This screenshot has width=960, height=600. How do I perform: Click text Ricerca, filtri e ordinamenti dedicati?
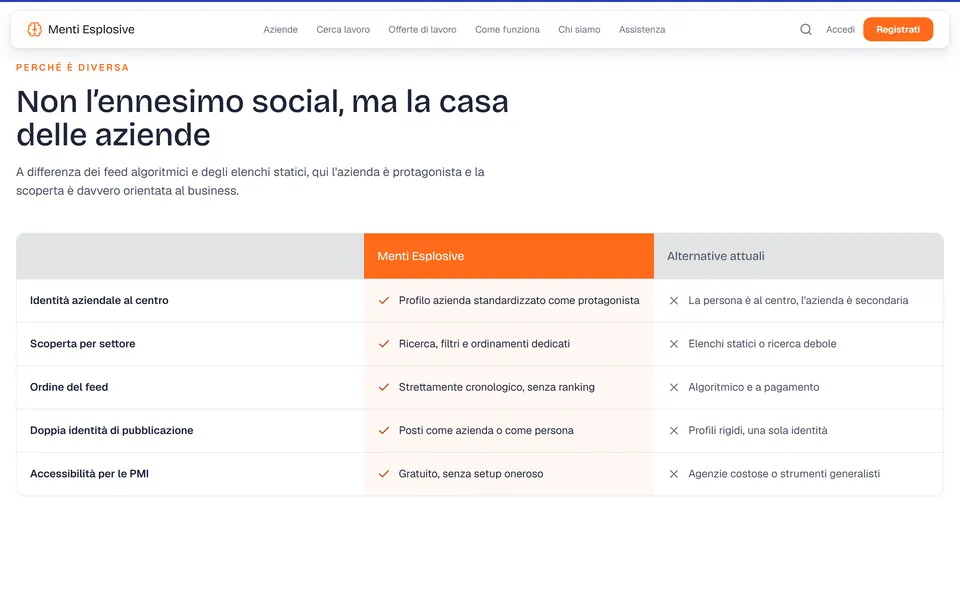484,344
